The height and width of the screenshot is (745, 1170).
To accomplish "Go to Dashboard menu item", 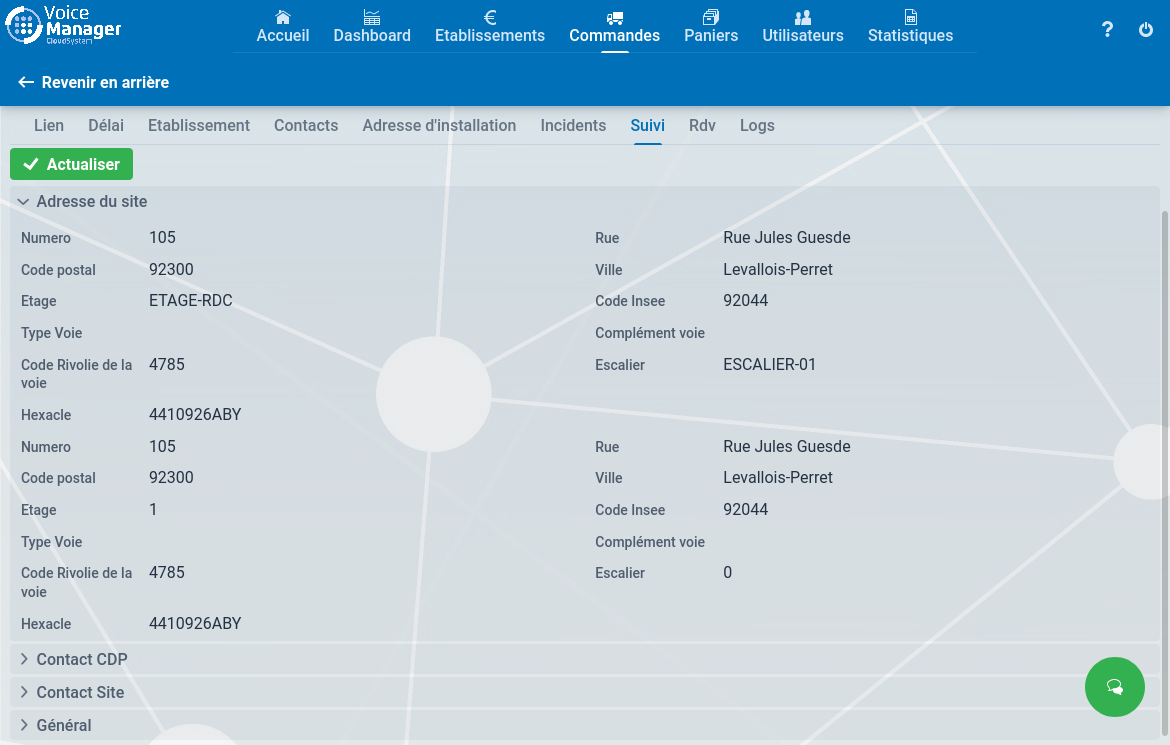I will click(372, 35).
